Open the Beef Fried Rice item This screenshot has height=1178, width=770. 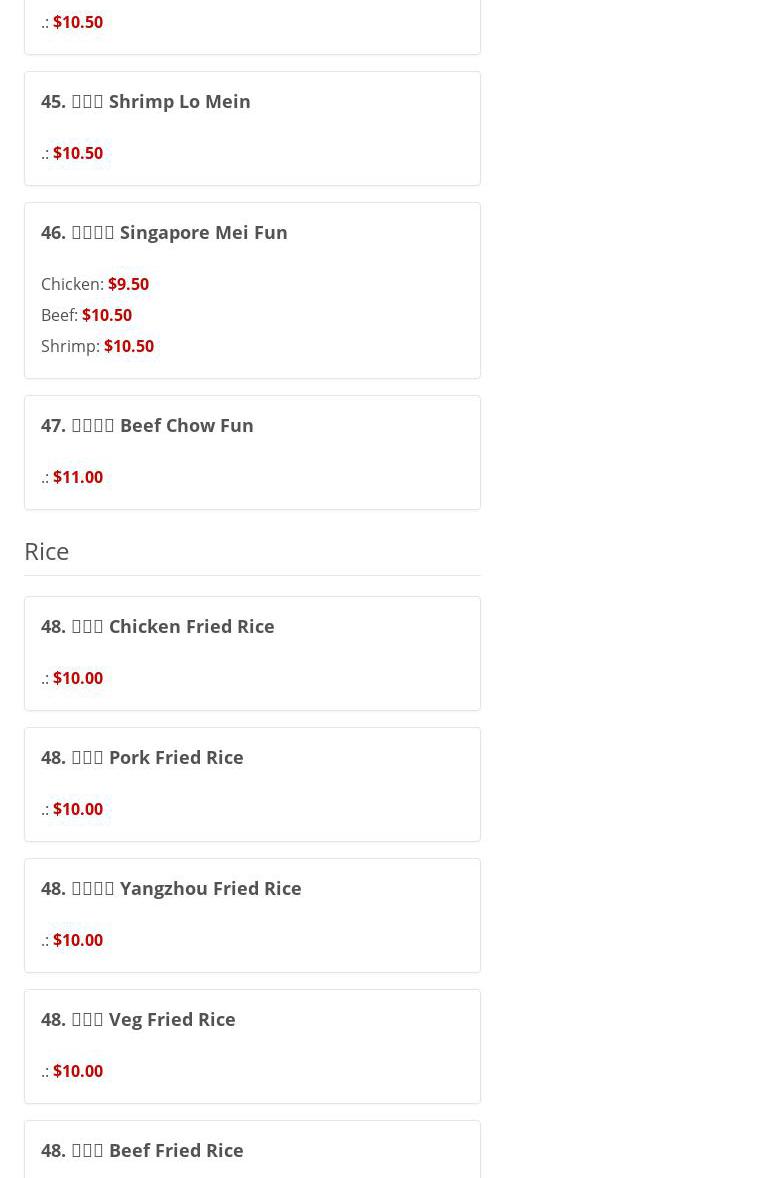point(142,1150)
